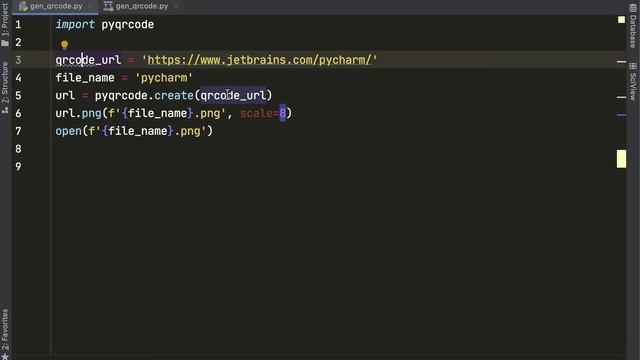Viewport: 640px width, 360px height.
Task: Click the 'open' function on line 7
Action: click(x=69, y=131)
